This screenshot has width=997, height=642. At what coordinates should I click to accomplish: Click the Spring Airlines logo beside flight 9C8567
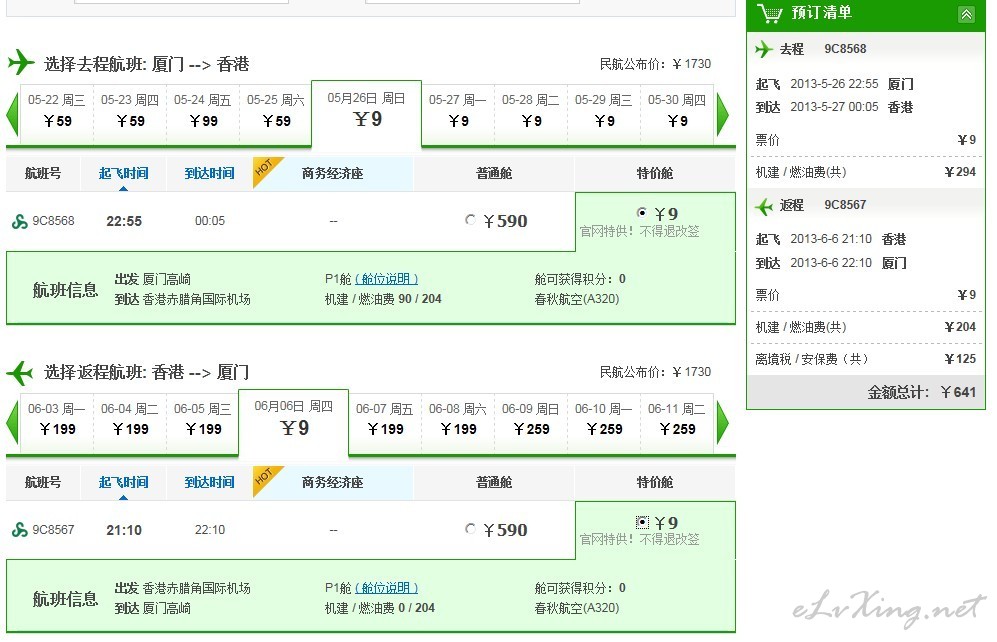point(20,529)
